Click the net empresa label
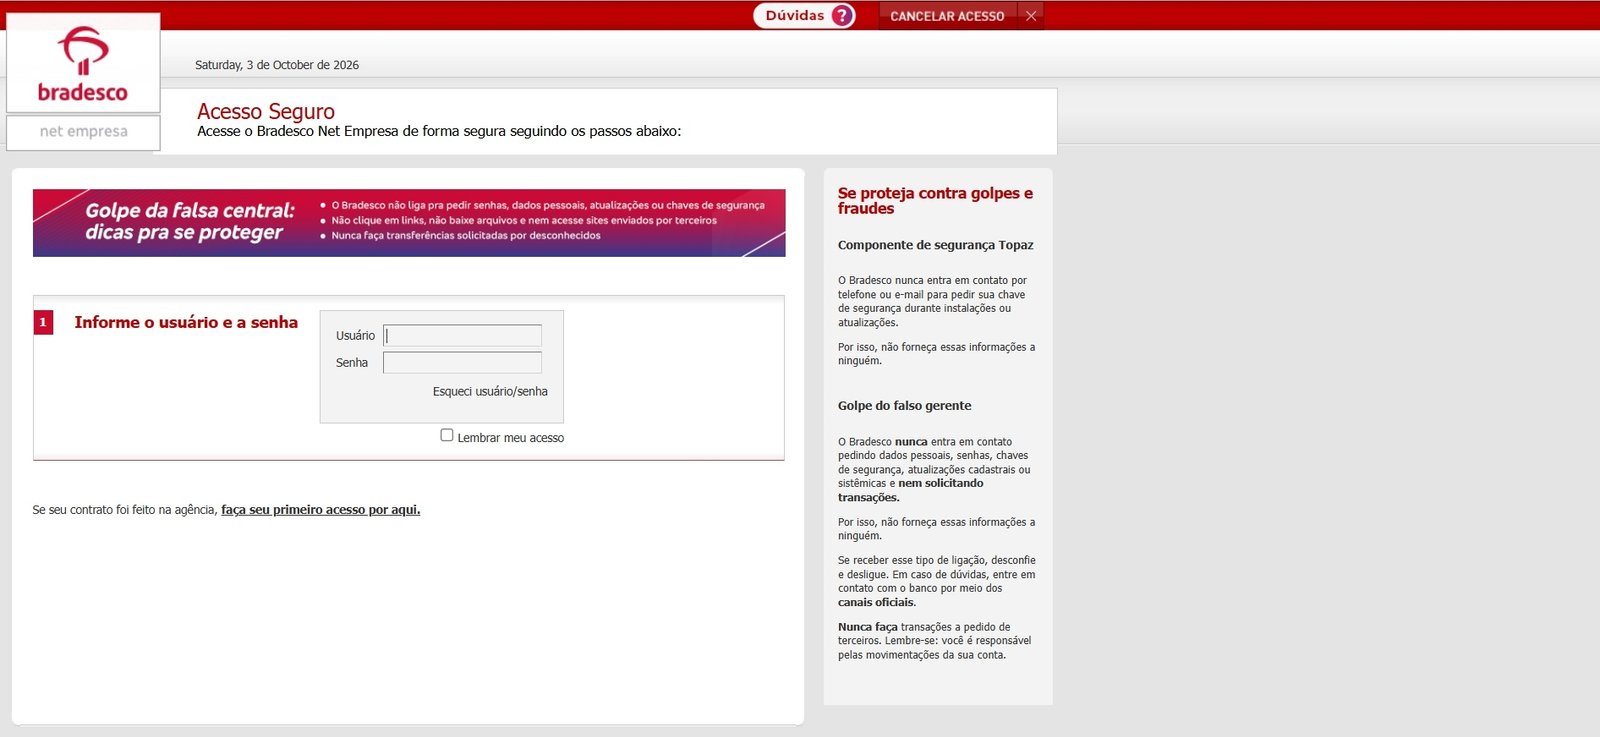 click(83, 132)
